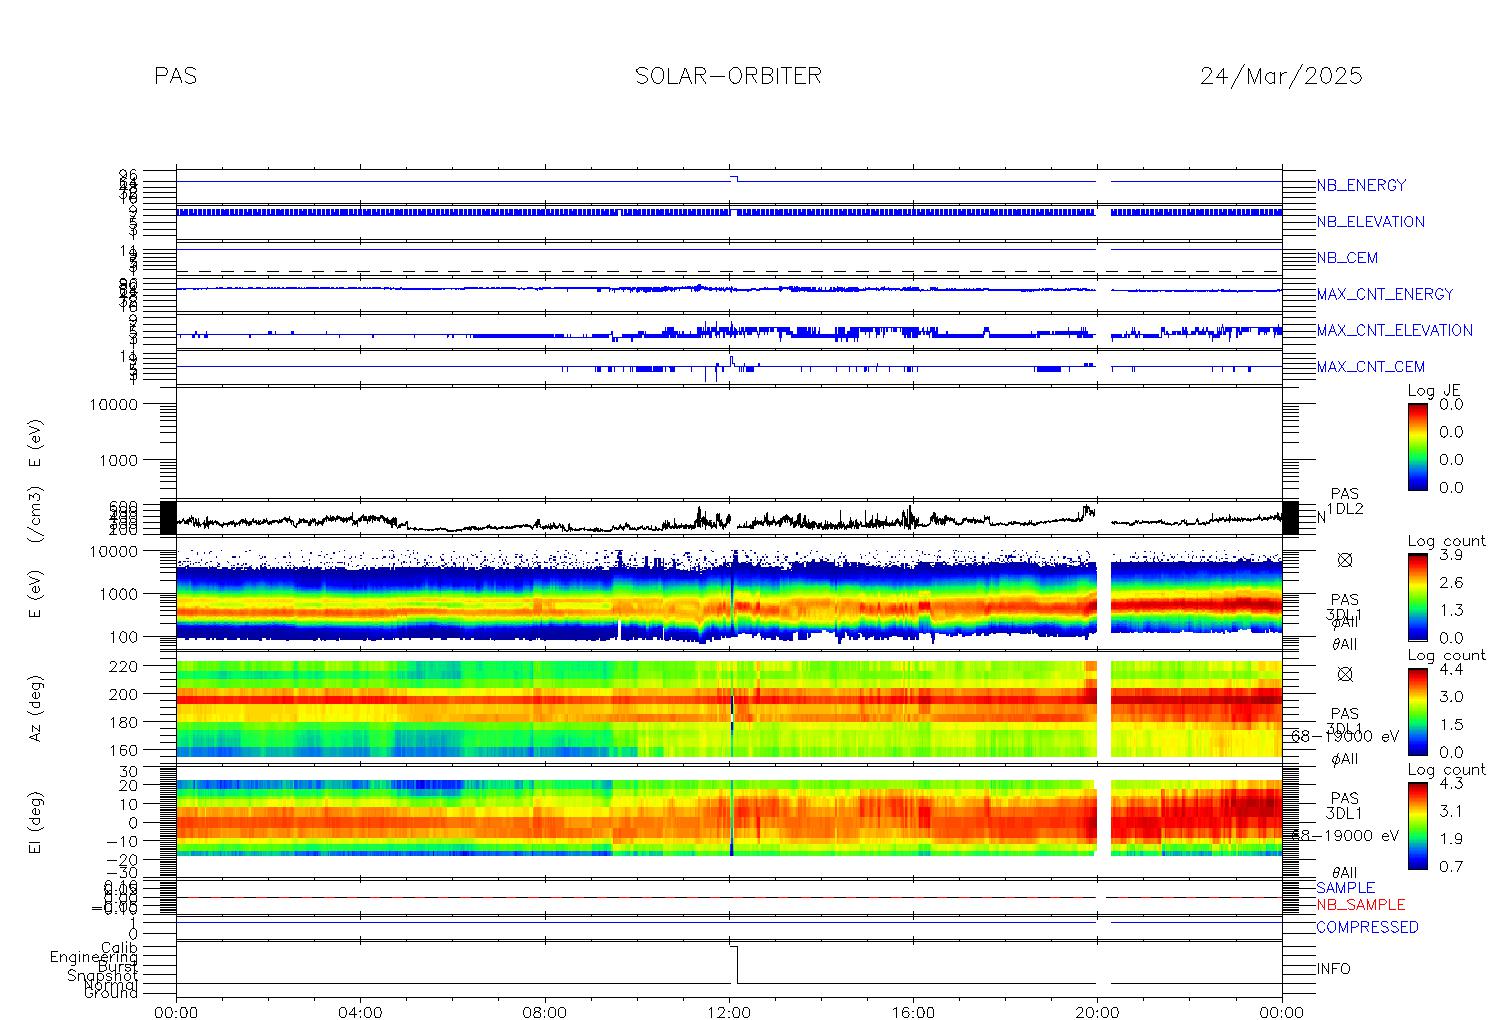Click the Engineering mode label

point(95,958)
